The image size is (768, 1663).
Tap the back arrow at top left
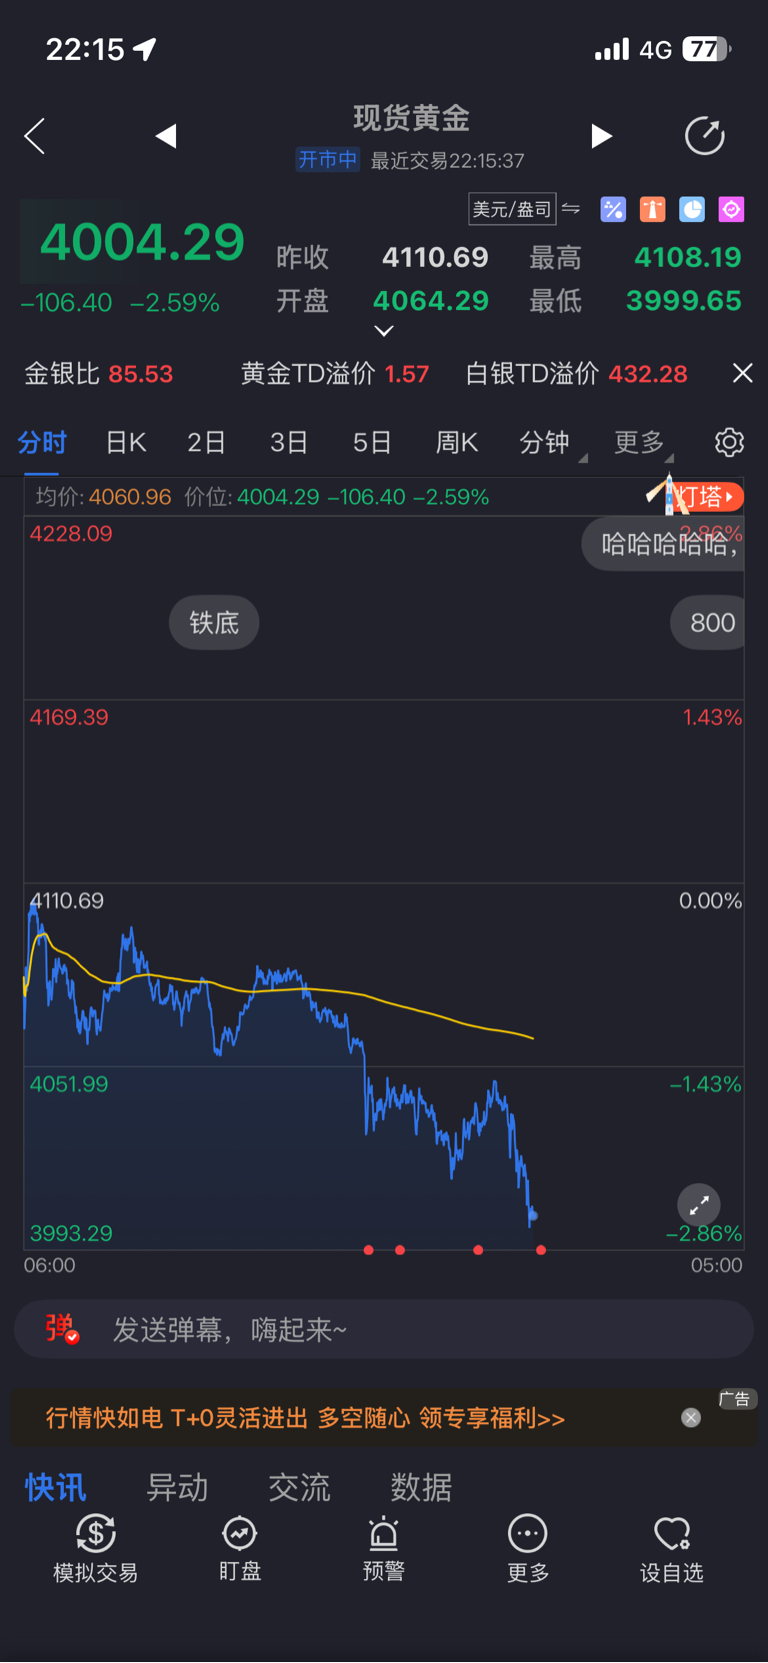click(35, 136)
